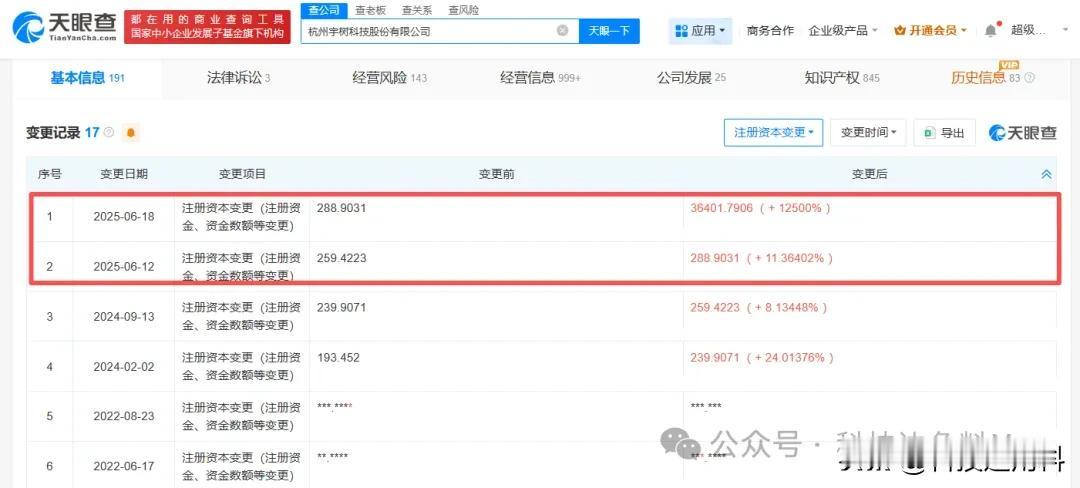Viewport: 1080px width, 488px height.
Task: Click the value 239.9071 (+24.01376%)
Action: click(x=762, y=358)
